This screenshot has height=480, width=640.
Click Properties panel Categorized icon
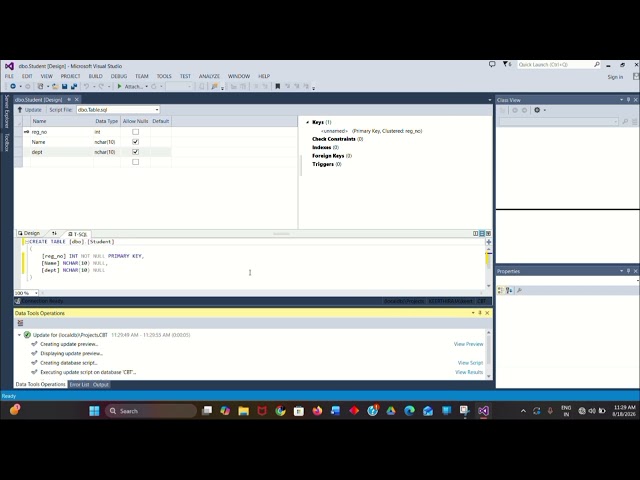(500, 290)
